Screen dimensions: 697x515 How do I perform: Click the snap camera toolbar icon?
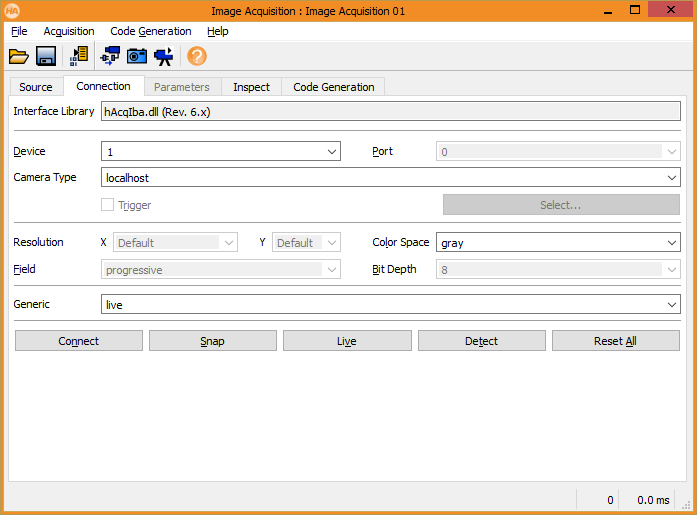coord(137,56)
